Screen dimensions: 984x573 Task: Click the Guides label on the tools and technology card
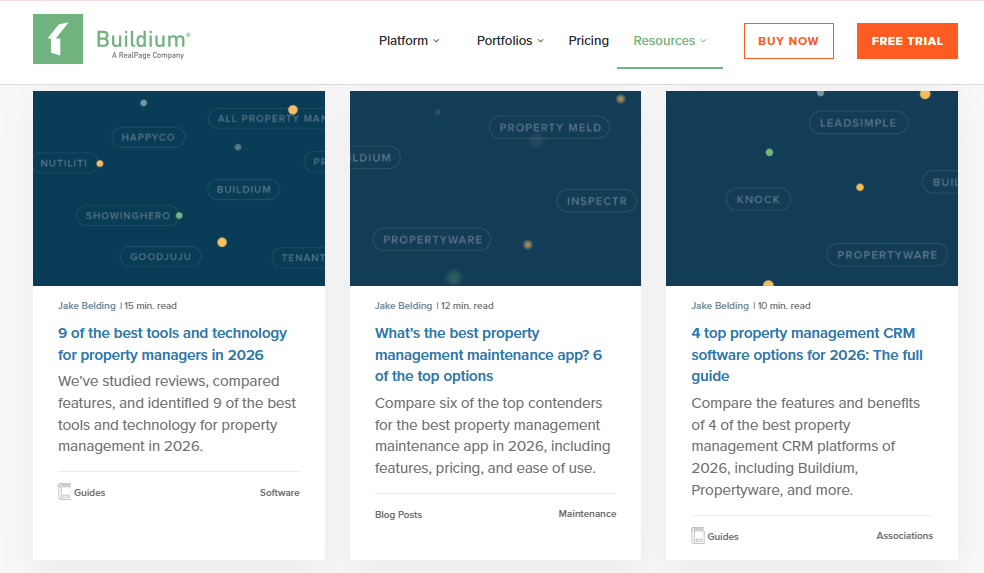(90, 493)
